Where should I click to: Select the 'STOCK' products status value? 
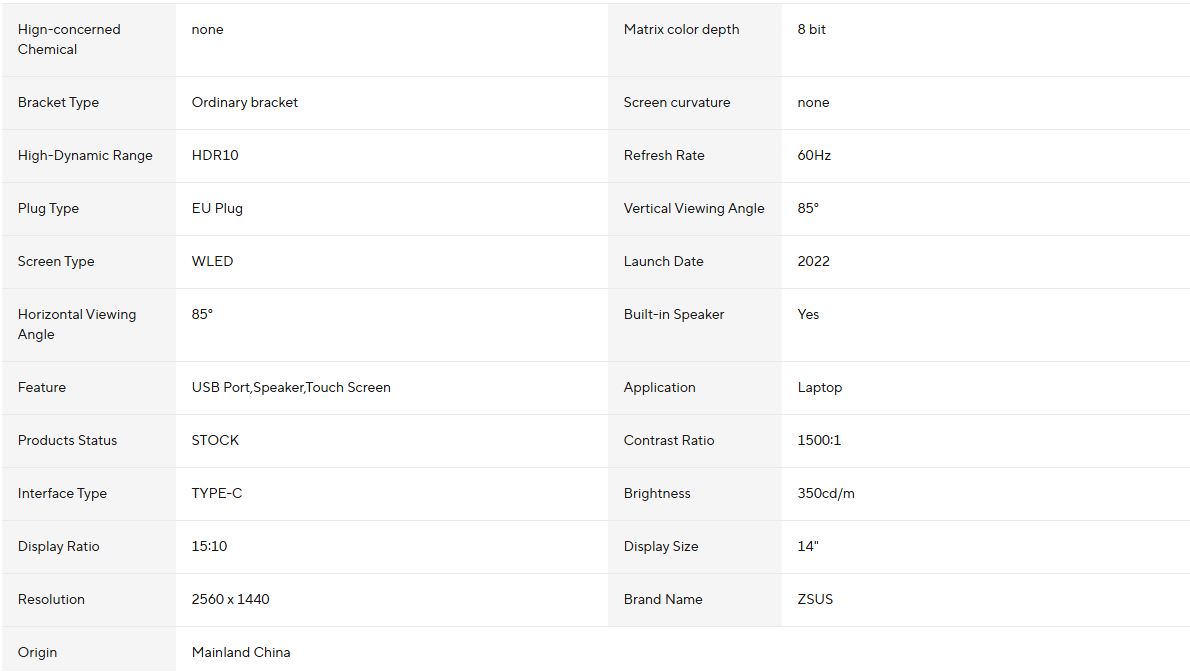[x=215, y=440]
